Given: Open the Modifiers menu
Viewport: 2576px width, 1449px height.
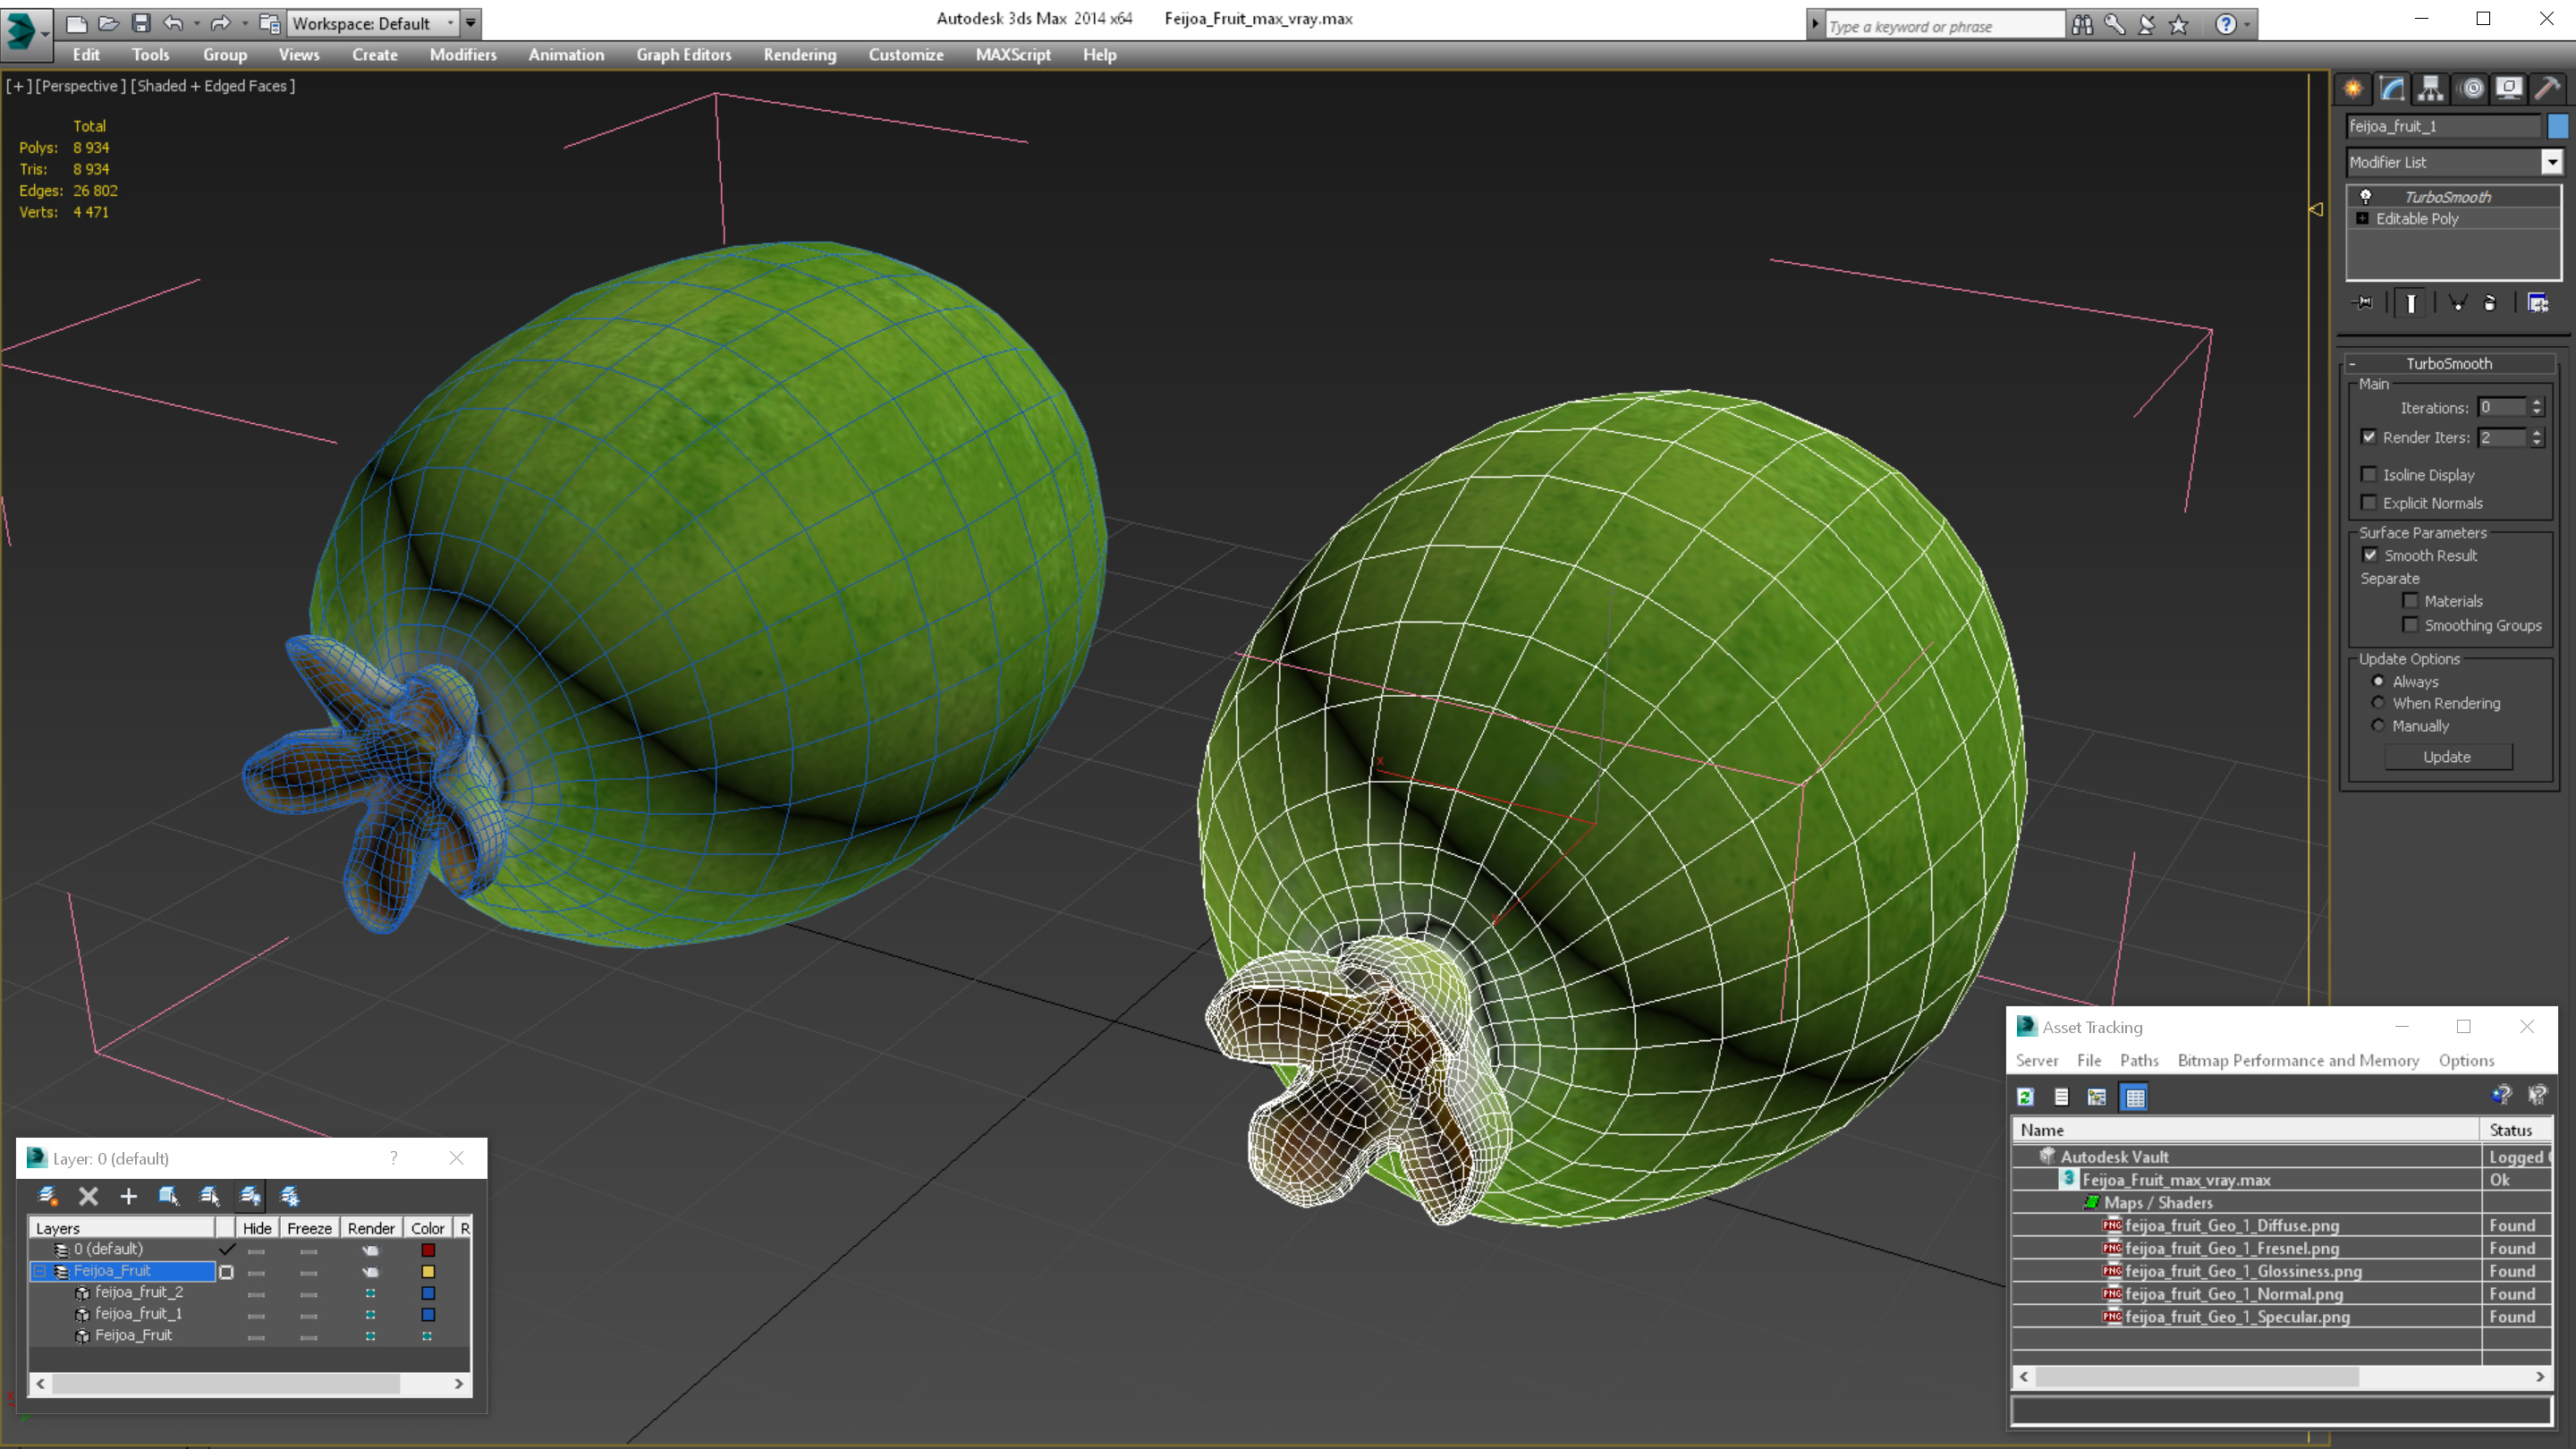Looking at the screenshot, I should click(463, 55).
